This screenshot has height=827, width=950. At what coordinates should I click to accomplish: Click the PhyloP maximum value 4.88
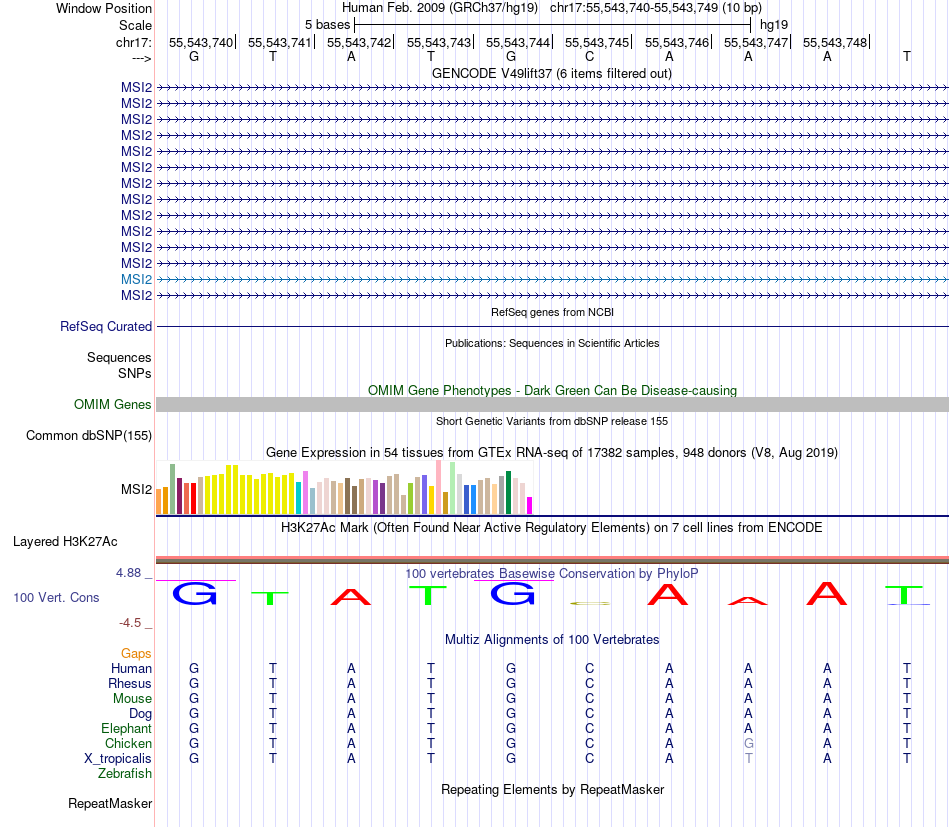pos(128,573)
